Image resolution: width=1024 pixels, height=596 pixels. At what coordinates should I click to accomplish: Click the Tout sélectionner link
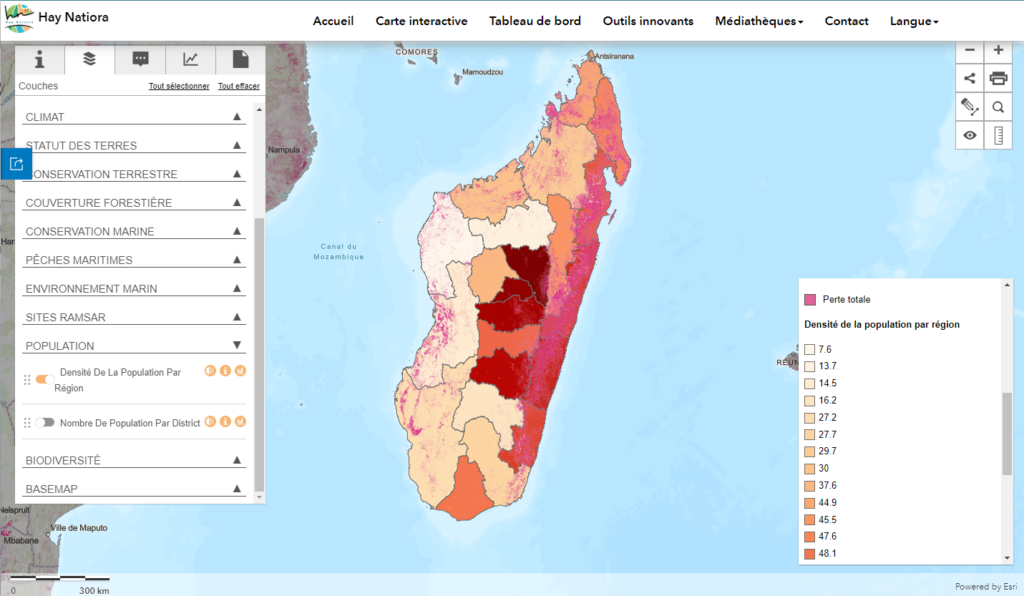coord(179,86)
